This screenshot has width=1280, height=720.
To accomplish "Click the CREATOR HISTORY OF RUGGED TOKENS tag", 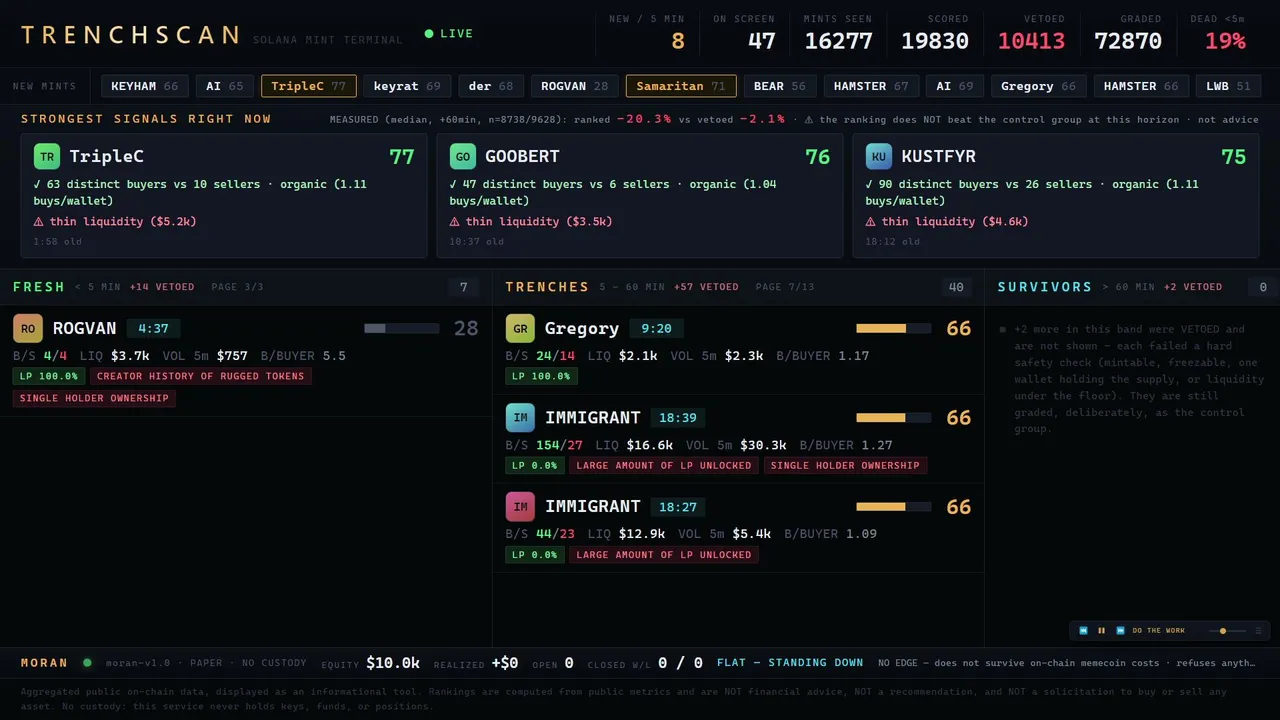I will (x=202, y=376).
